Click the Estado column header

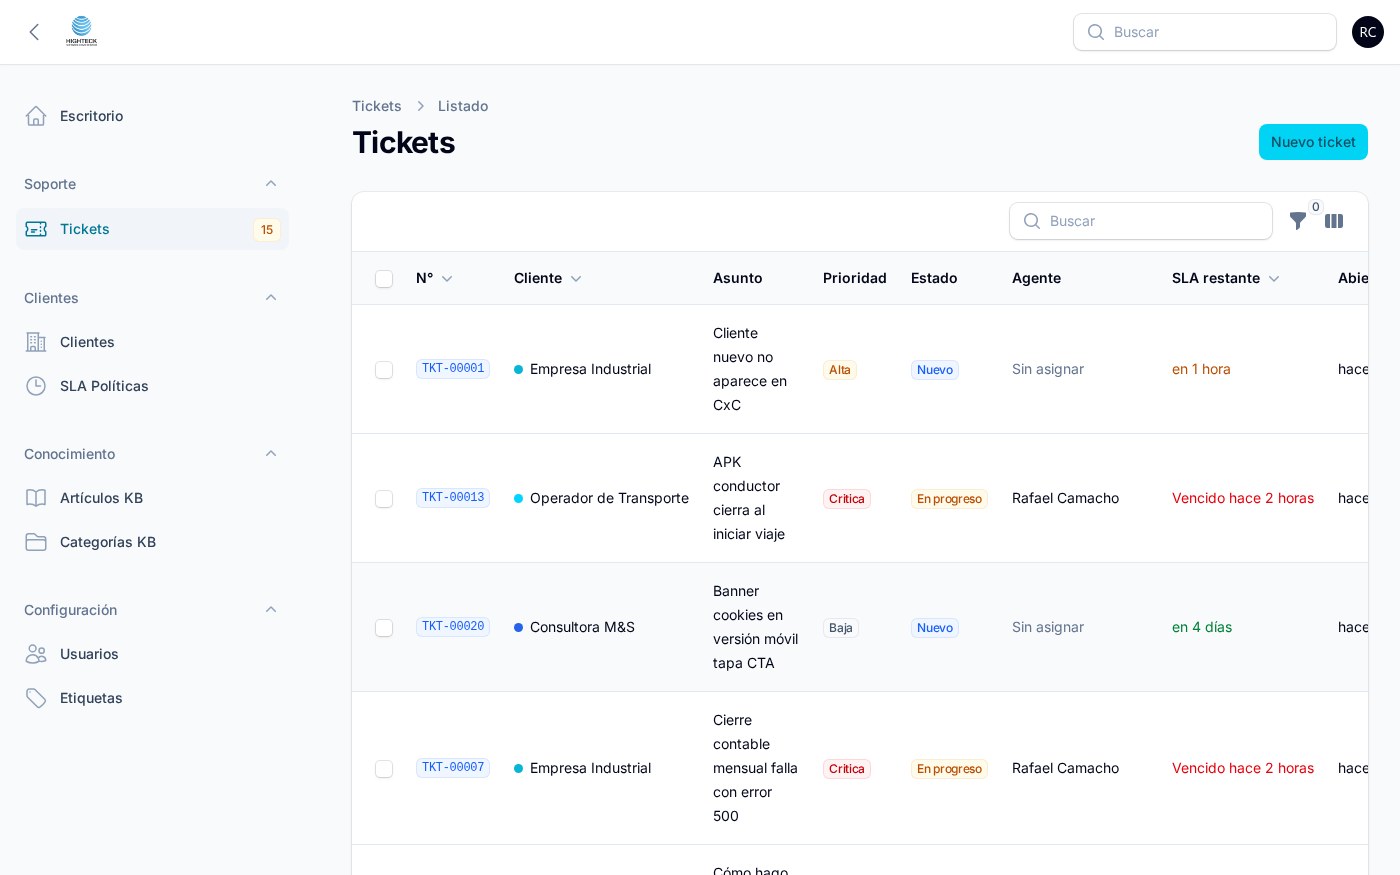(x=934, y=278)
